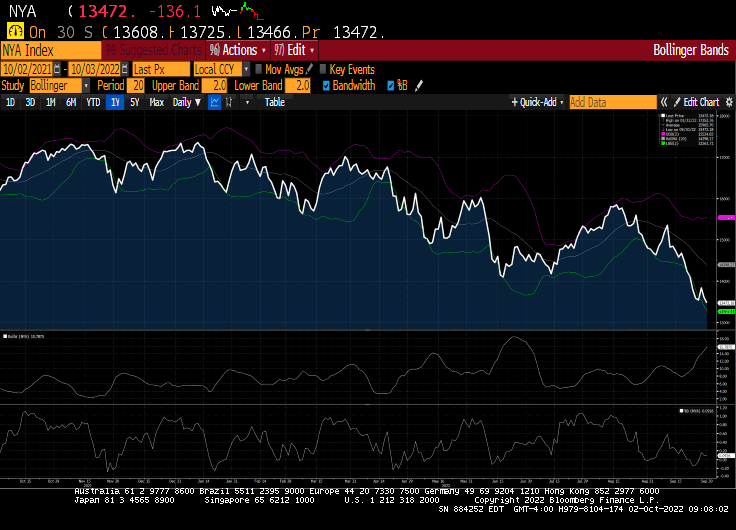This screenshot has width=736, height=530.
Task: Click the Table view button
Action: point(274,102)
